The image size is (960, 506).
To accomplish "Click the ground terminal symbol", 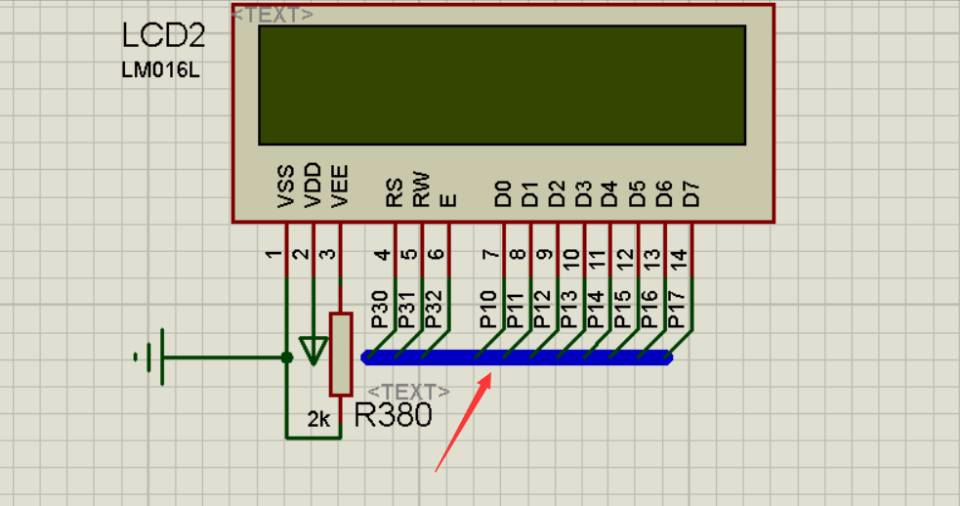I will pos(149,357).
